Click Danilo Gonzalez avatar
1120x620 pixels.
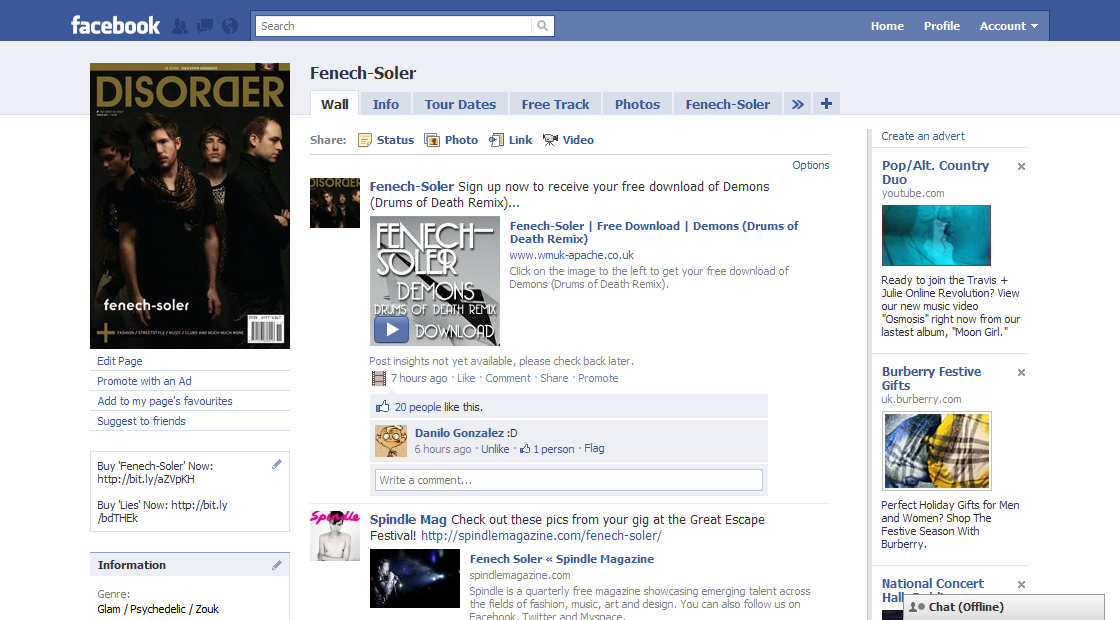click(391, 441)
